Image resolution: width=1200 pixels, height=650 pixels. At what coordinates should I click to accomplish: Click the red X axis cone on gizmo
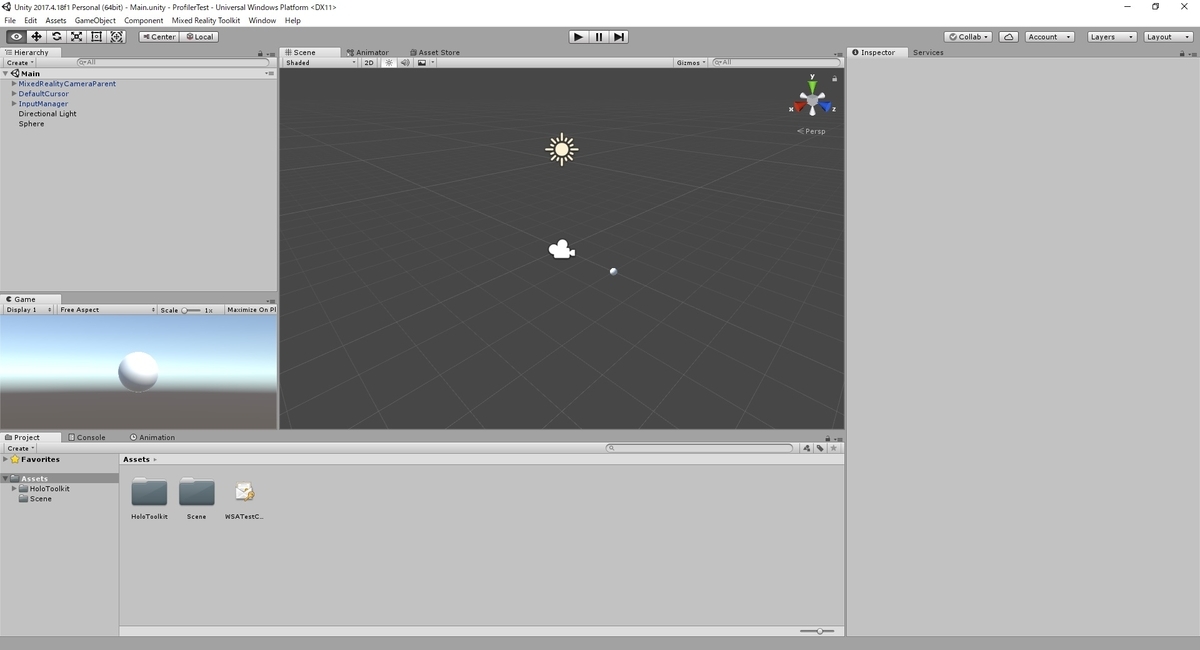pyautogui.click(x=799, y=106)
